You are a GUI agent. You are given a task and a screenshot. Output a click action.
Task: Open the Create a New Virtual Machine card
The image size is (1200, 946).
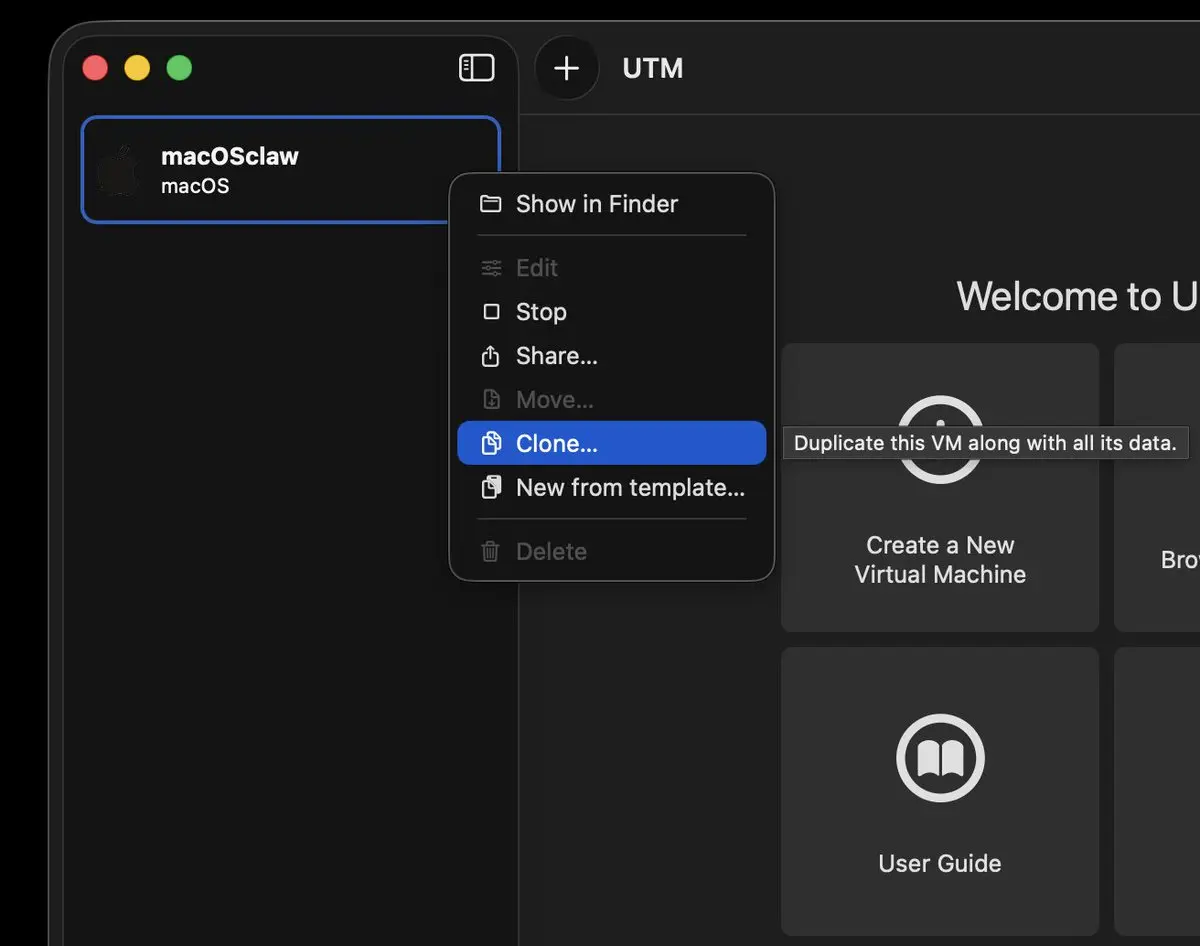pyautogui.click(x=939, y=488)
